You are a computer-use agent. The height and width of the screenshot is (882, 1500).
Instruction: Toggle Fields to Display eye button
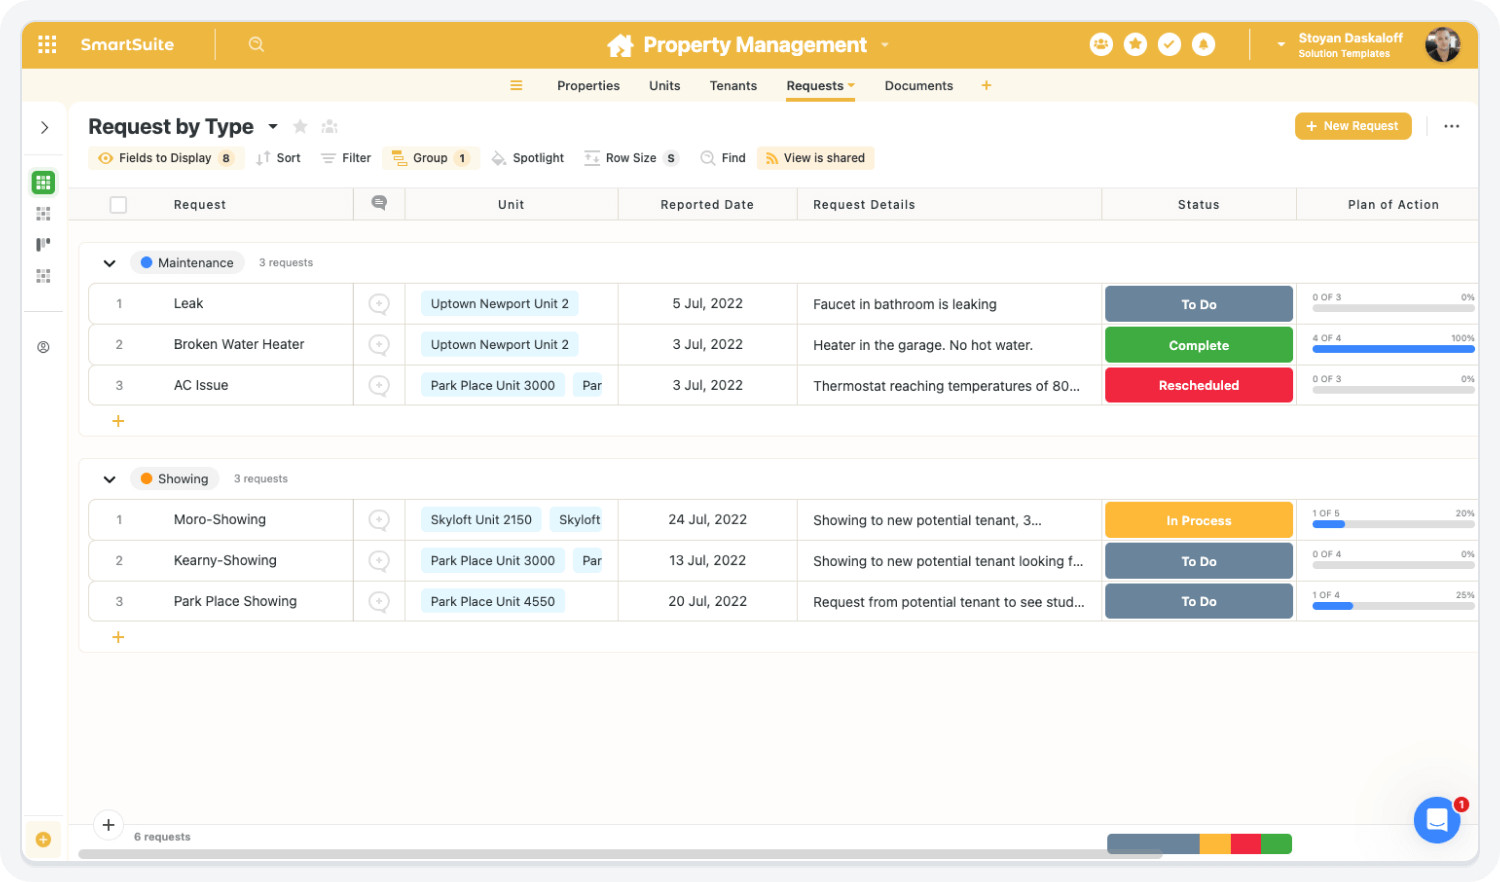point(165,158)
